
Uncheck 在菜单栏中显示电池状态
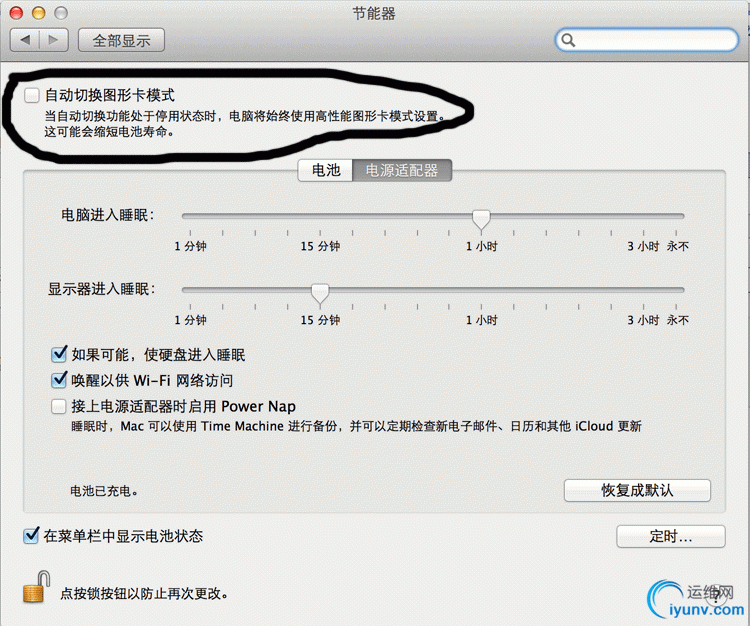[x=32, y=535]
